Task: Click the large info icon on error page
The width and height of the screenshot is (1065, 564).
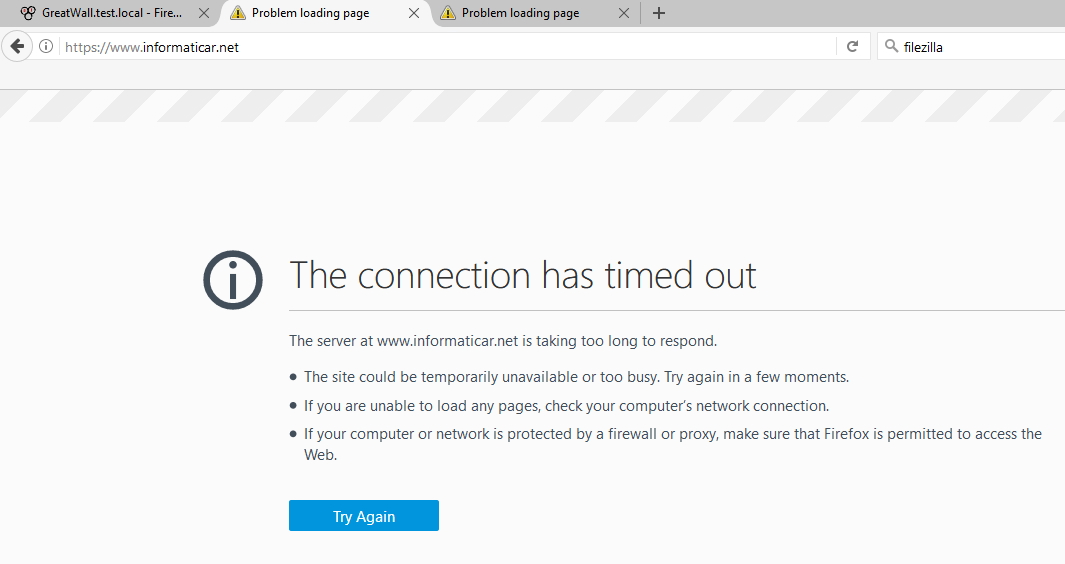Action: (x=233, y=280)
